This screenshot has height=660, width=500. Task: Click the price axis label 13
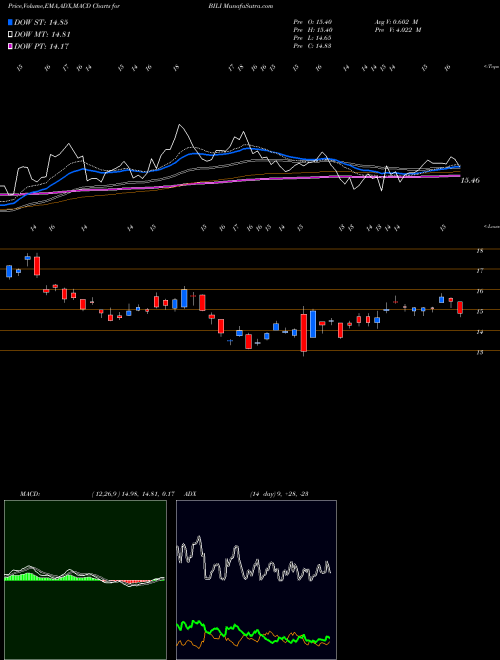point(479,352)
